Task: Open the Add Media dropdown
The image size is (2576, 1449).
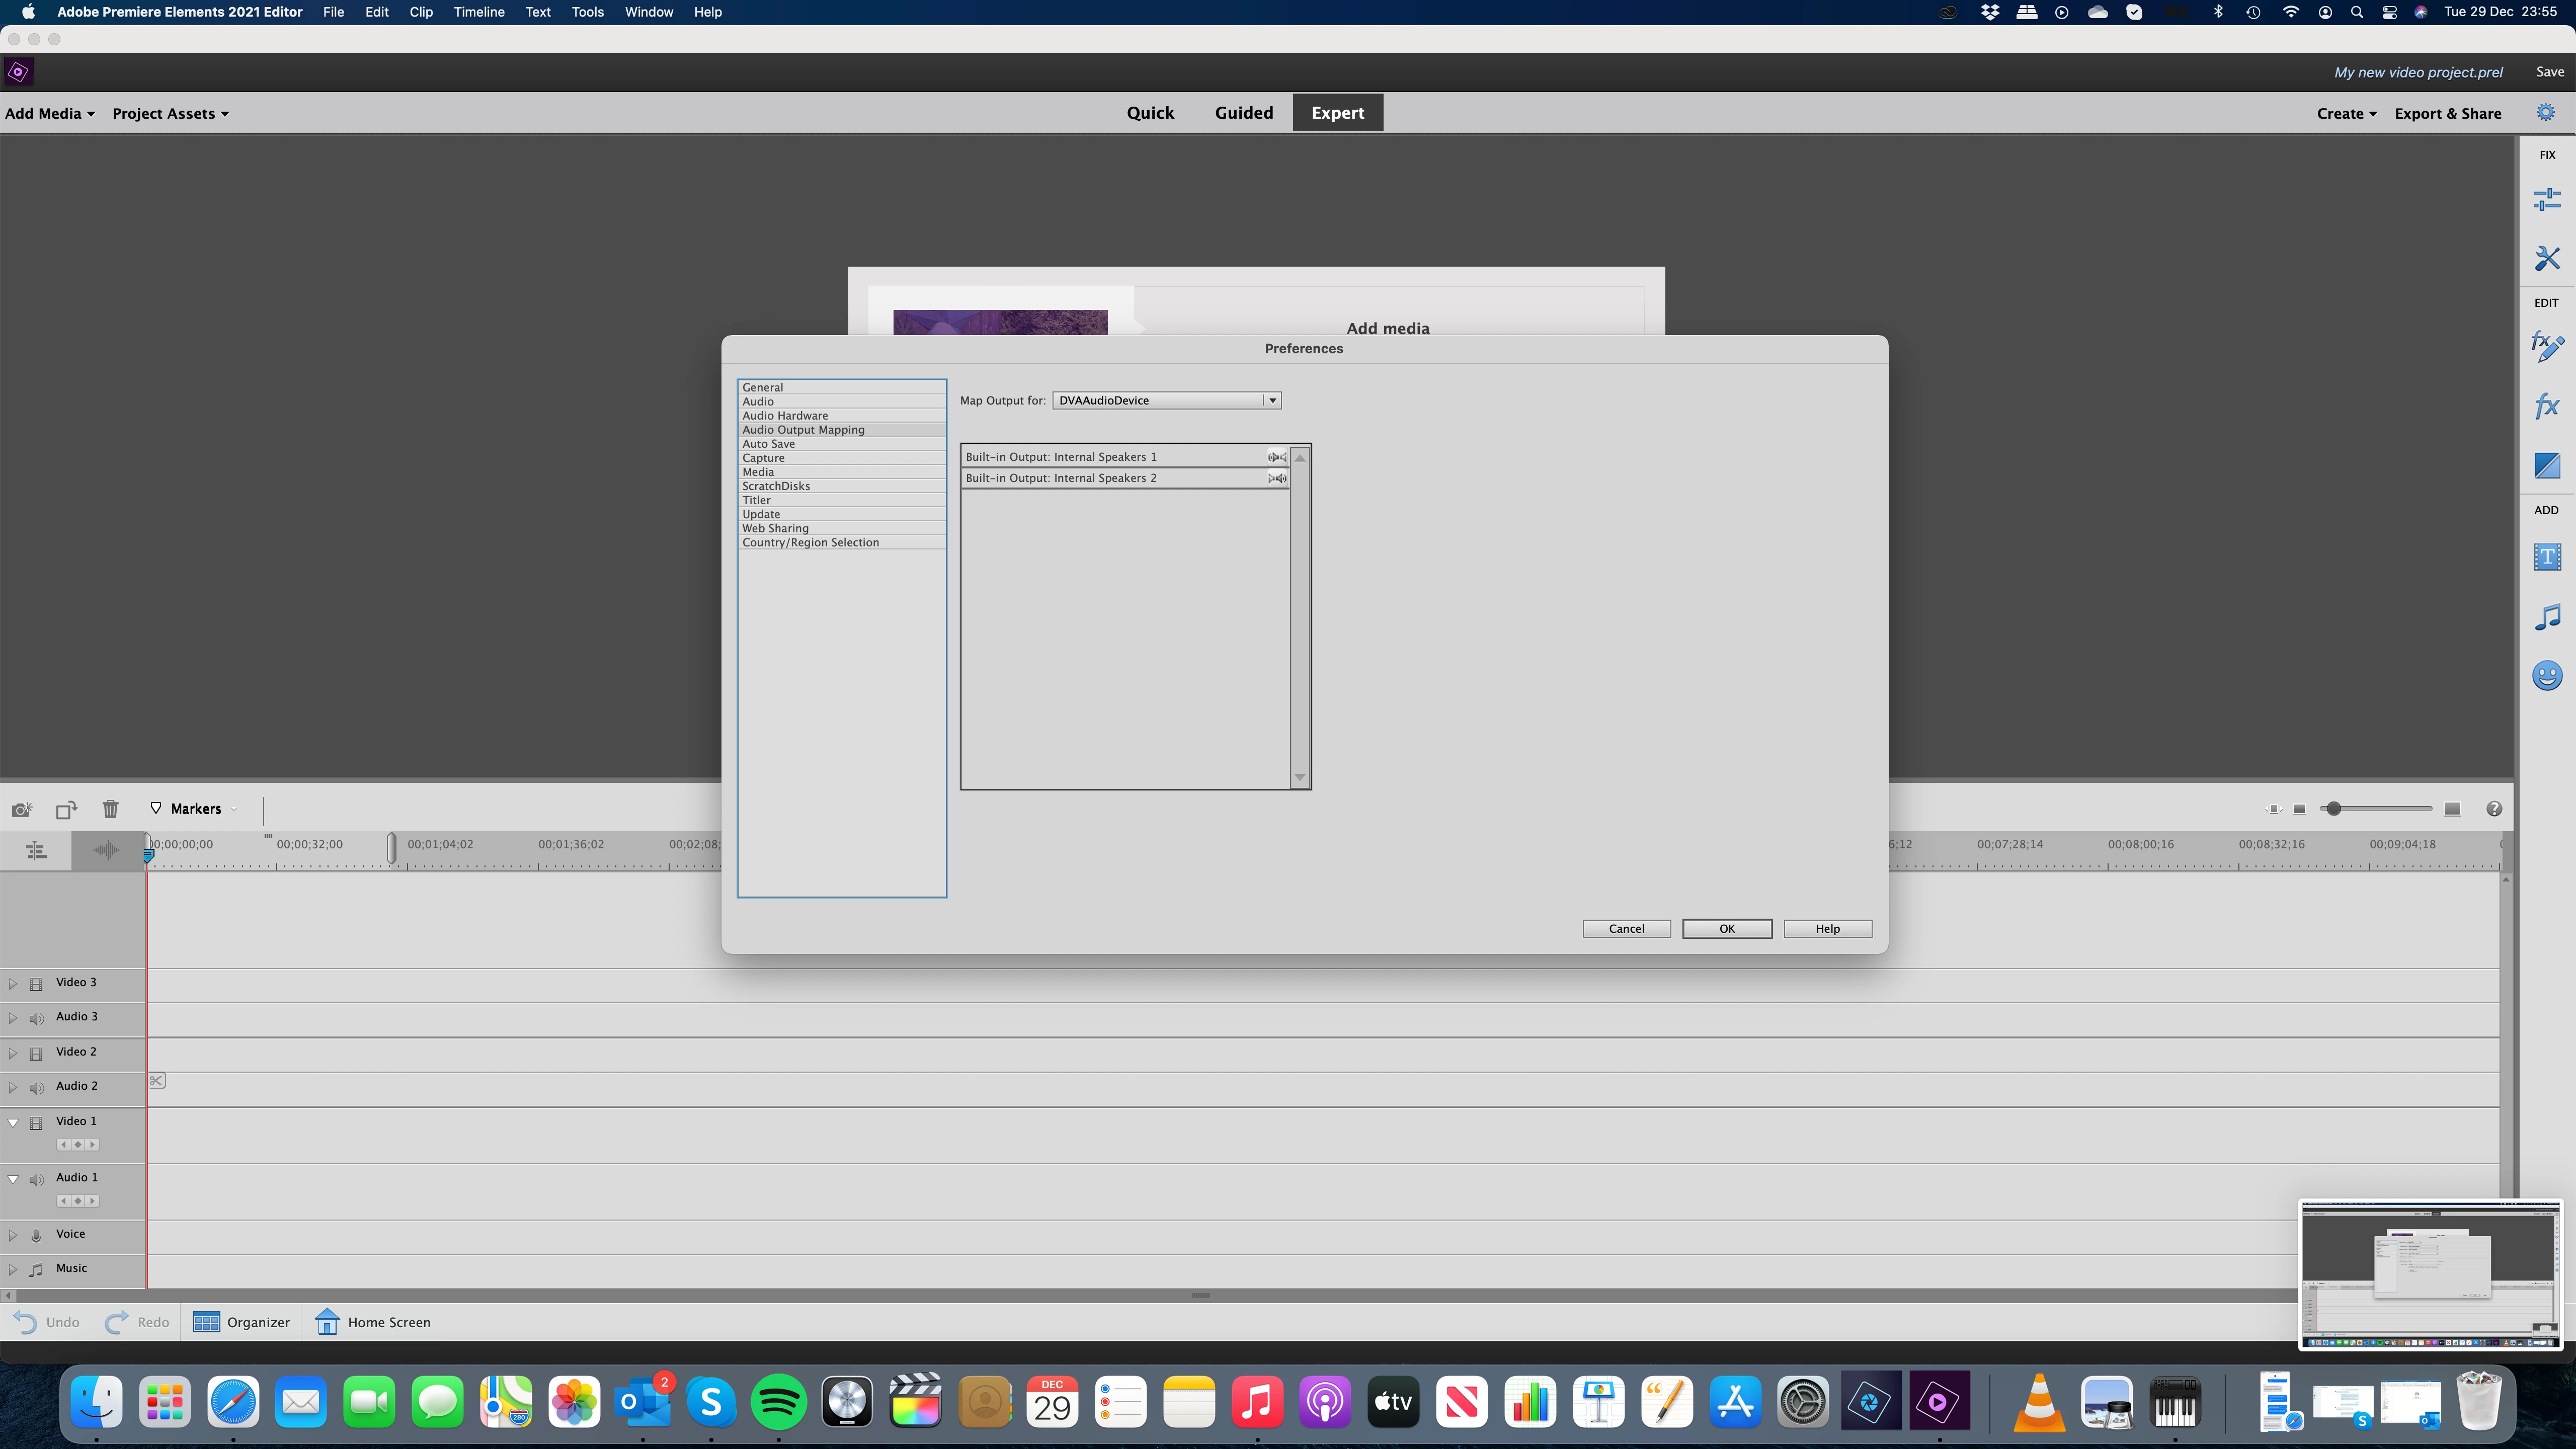Action: click(x=49, y=113)
